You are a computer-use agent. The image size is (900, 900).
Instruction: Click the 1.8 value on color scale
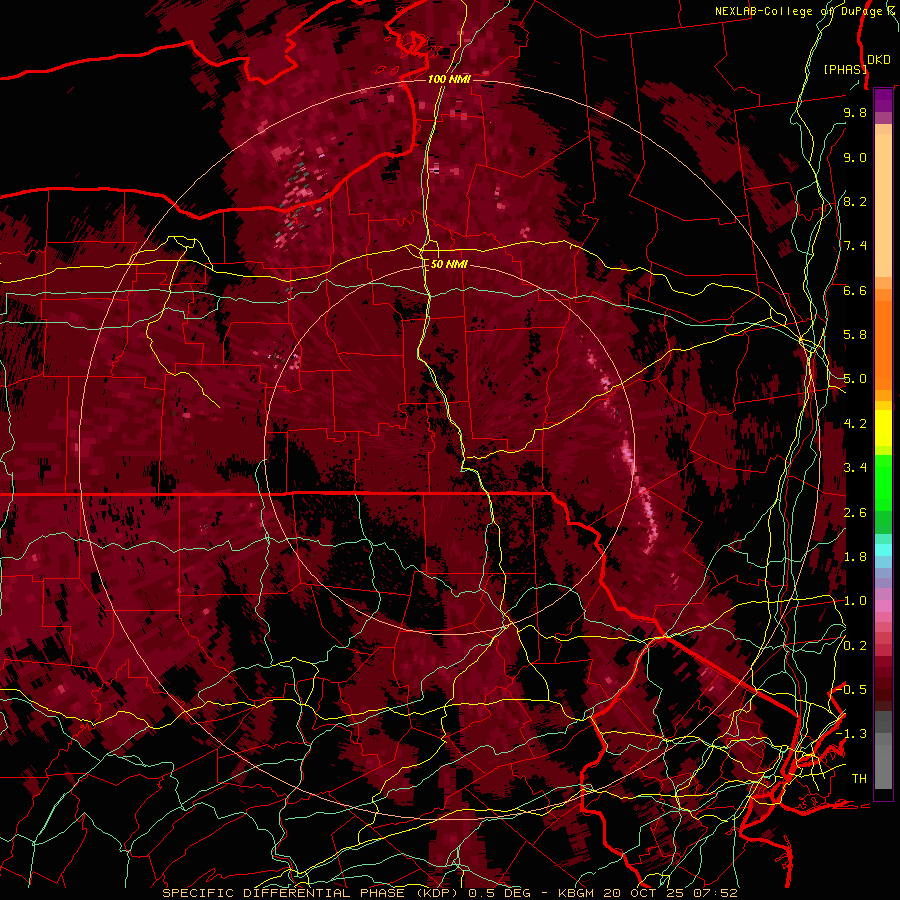(x=855, y=557)
